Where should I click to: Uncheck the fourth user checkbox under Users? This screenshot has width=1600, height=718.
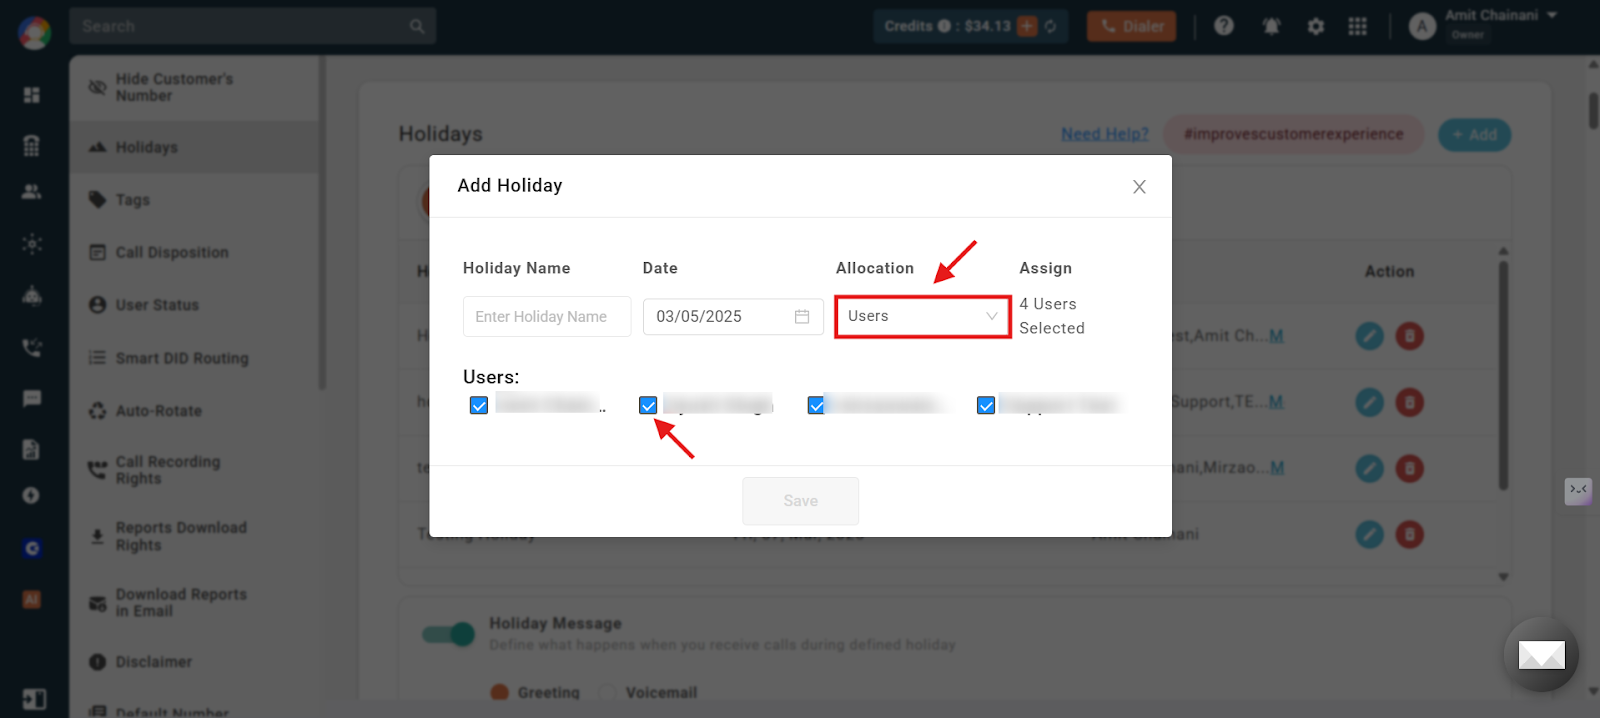986,405
